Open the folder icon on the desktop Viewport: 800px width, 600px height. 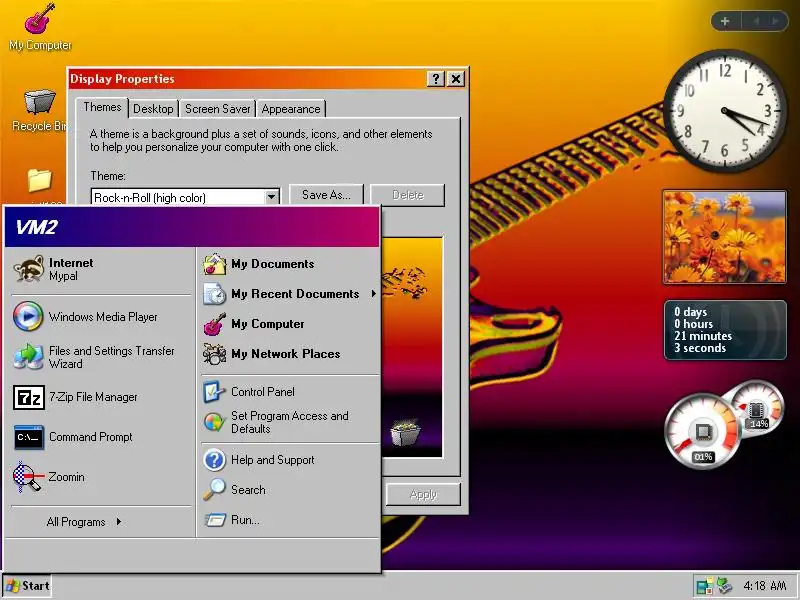coord(40,181)
